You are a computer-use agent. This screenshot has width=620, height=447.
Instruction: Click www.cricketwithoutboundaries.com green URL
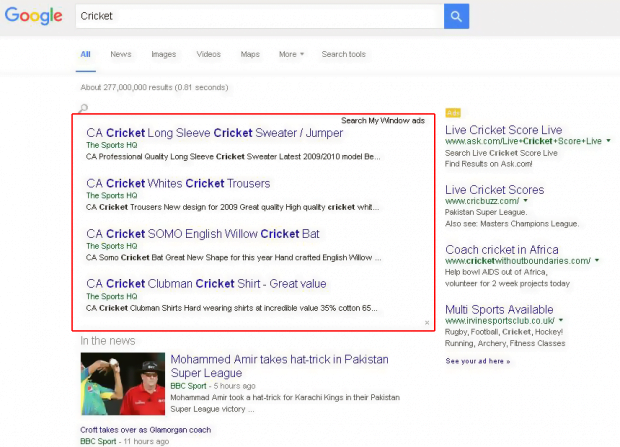[x=518, y=261]
